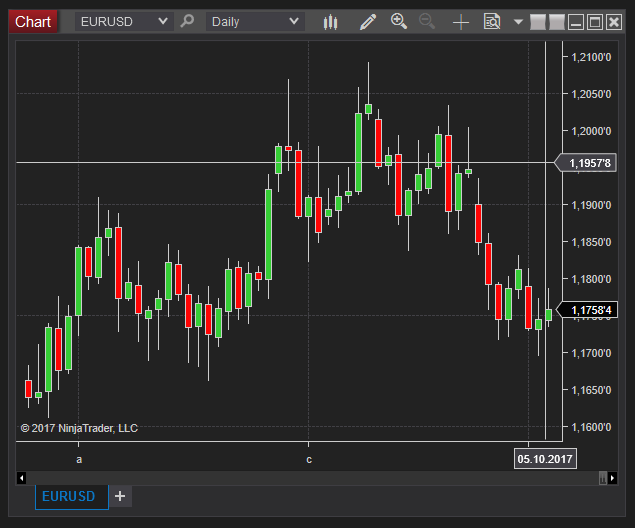Click the 1,2100'0 price axis label
The height and width of the screenshot is (528, 635).
tap(591, 57)
